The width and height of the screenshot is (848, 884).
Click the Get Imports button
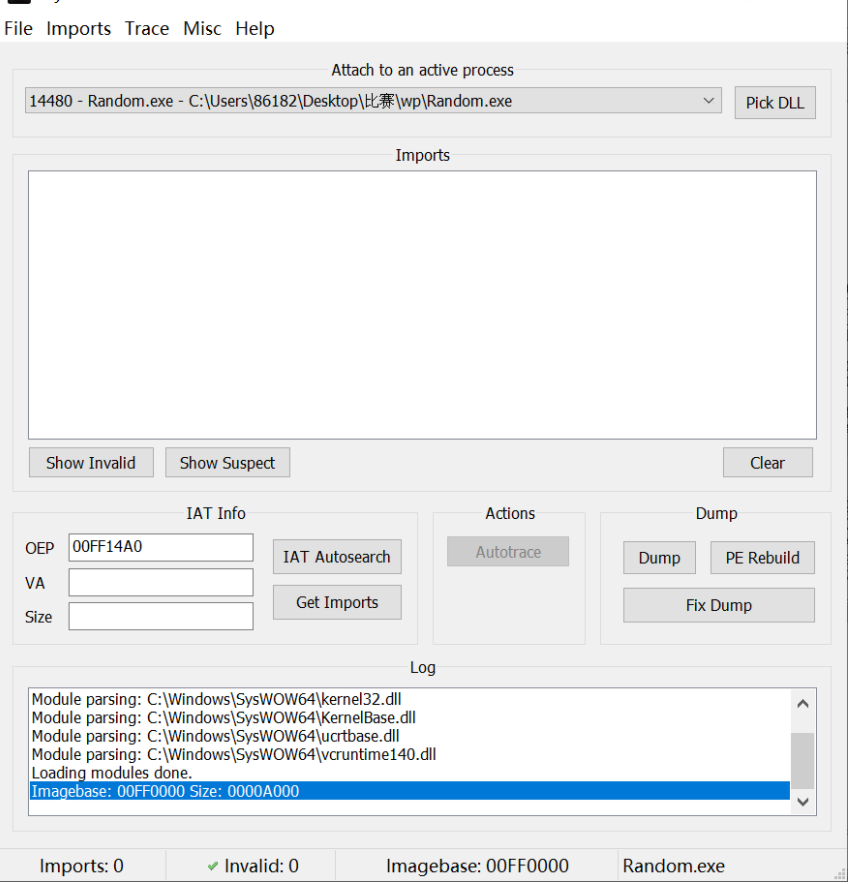click(x=337, y=602)
